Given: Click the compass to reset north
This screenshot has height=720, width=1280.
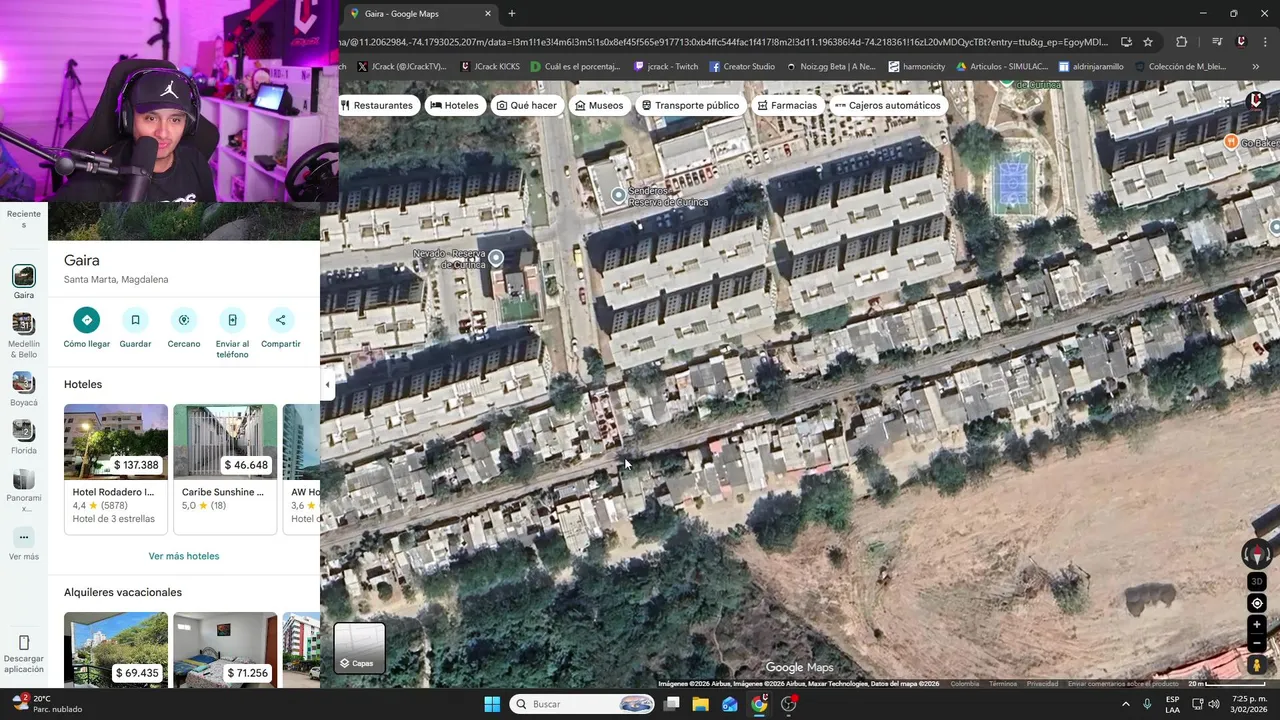Looking at the screenshot, I should coord(1257,554).
